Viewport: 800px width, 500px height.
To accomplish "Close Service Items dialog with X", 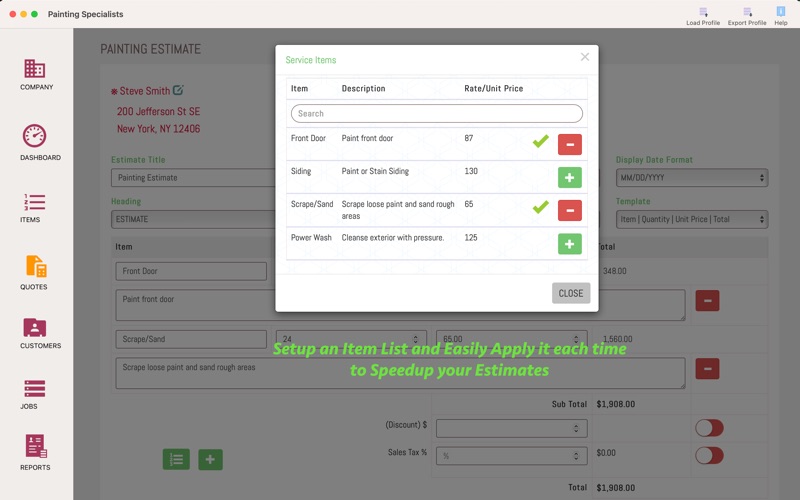I will tap(585, 57).
